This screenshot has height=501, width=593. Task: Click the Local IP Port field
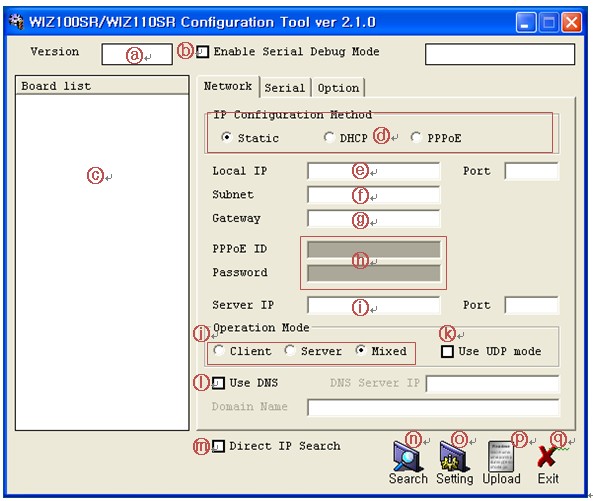[531, 171]
